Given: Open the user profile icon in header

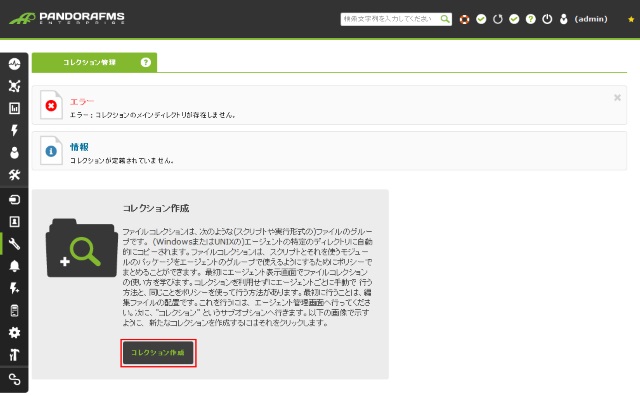Looking at the screenshot, I should [x=564, y=19].
